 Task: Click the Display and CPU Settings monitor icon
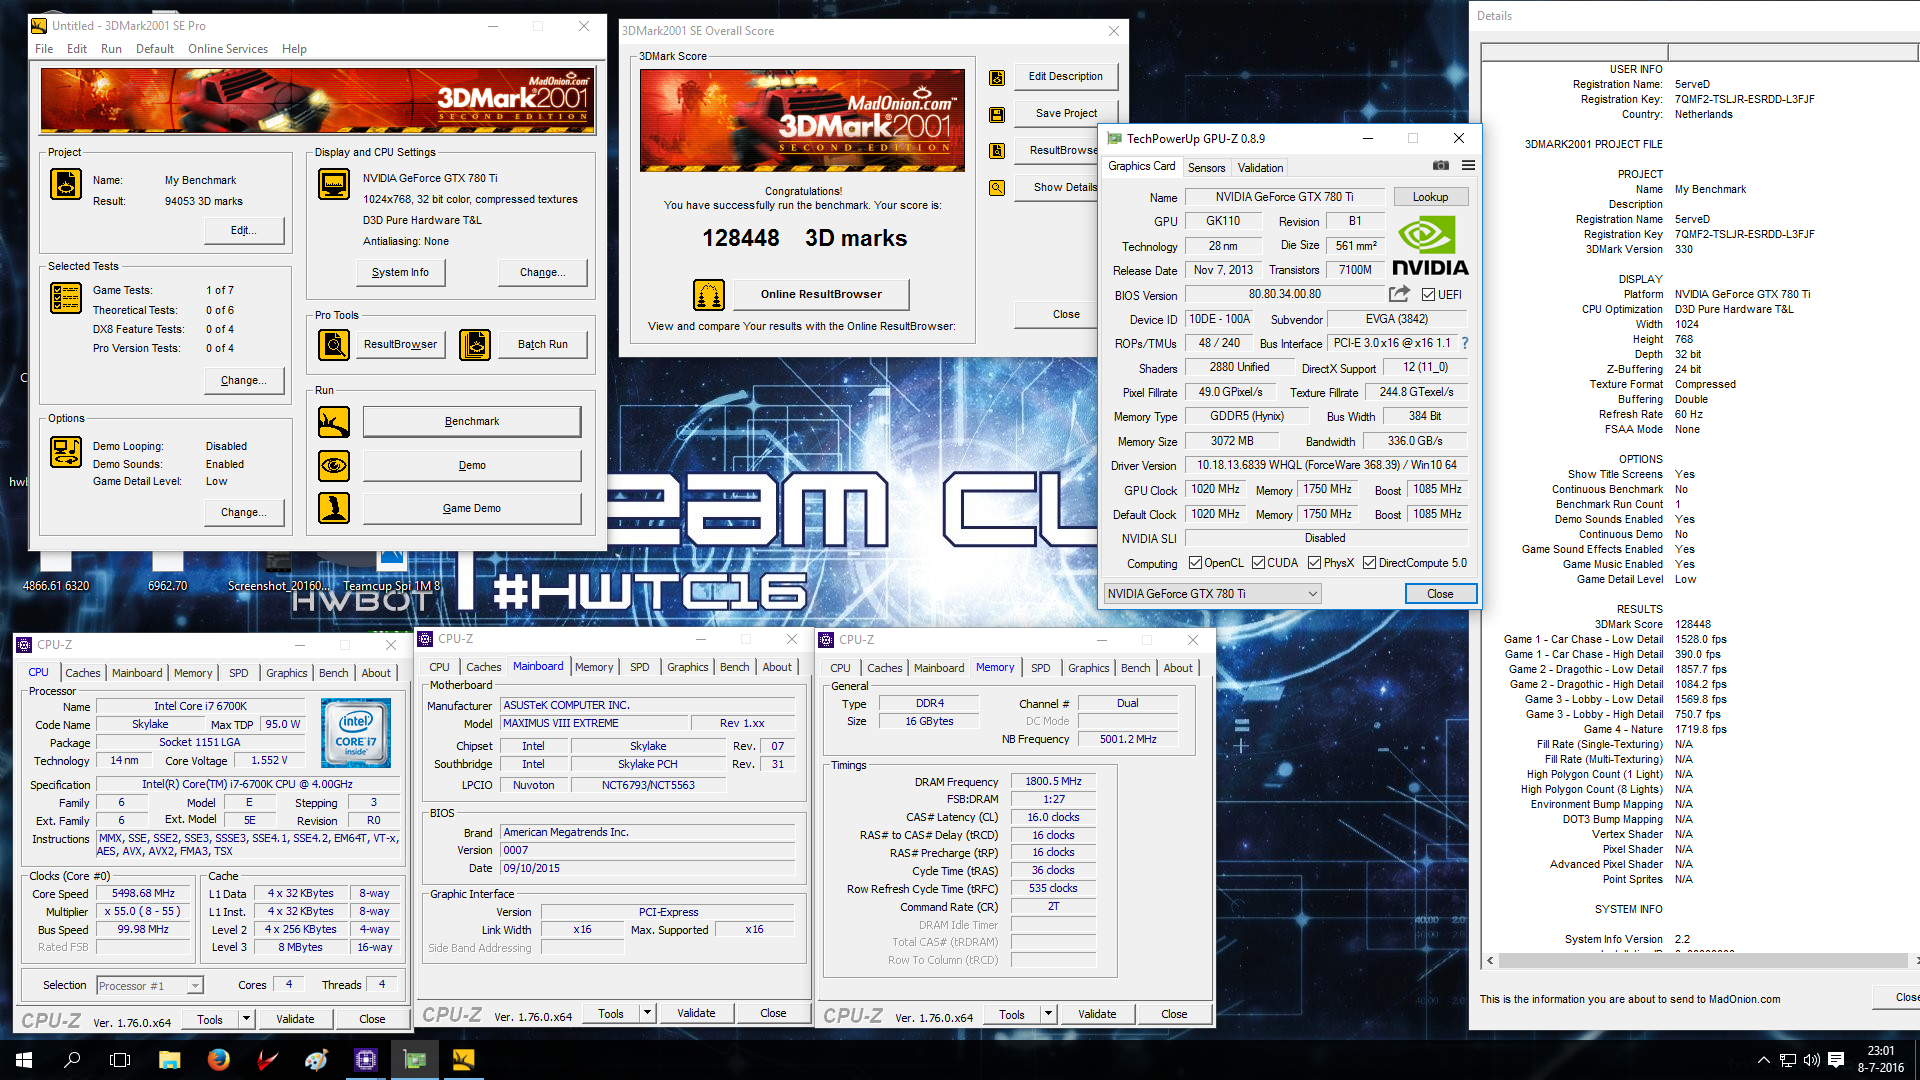334,184
